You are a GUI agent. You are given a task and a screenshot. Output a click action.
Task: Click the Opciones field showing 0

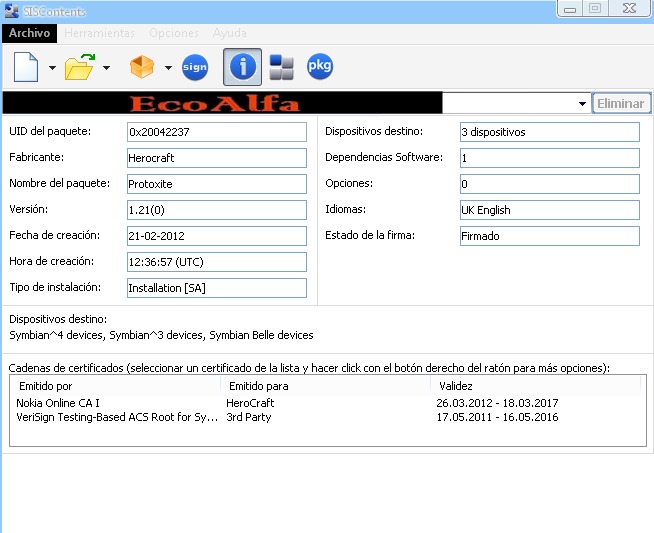click(x=550, y=184)
